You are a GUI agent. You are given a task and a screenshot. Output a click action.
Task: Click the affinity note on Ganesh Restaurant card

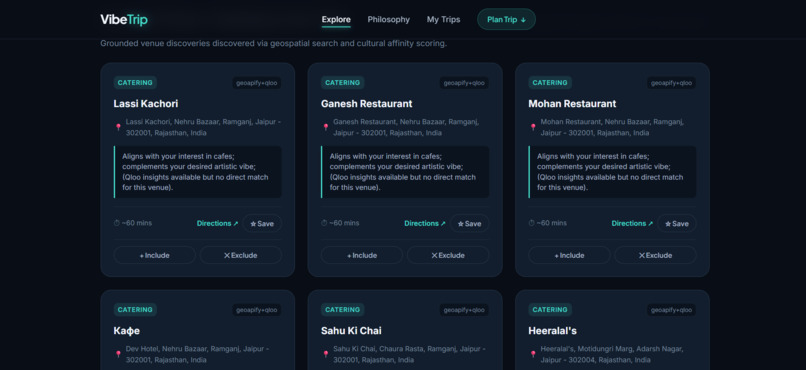[x=405, y=172]
